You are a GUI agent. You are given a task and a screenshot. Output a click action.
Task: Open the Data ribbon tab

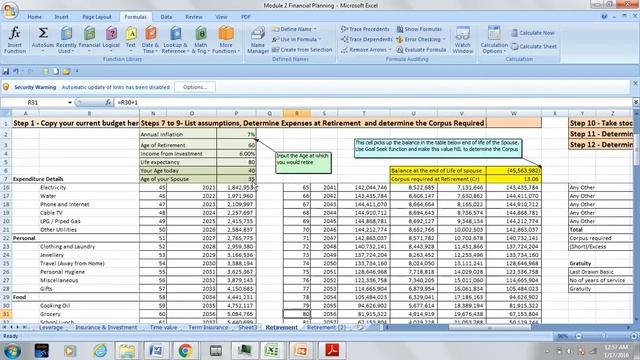tap(166, 17)
